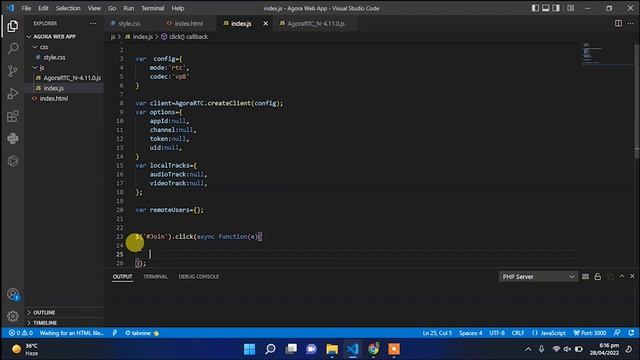Open the Extensions view
Viewport: 640px width, 360px height.
(x=13, y=116)
